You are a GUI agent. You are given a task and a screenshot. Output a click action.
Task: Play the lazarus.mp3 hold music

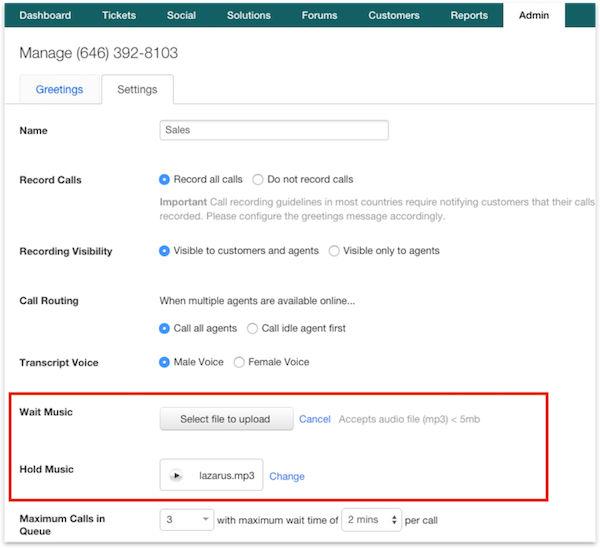(176, 475)
